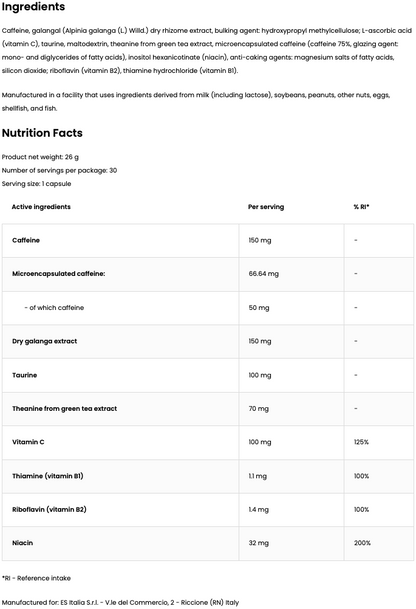Select the Thiamine (vitamin B1) label
This screenshot has width=416, height=609.
tap(48, 476)
